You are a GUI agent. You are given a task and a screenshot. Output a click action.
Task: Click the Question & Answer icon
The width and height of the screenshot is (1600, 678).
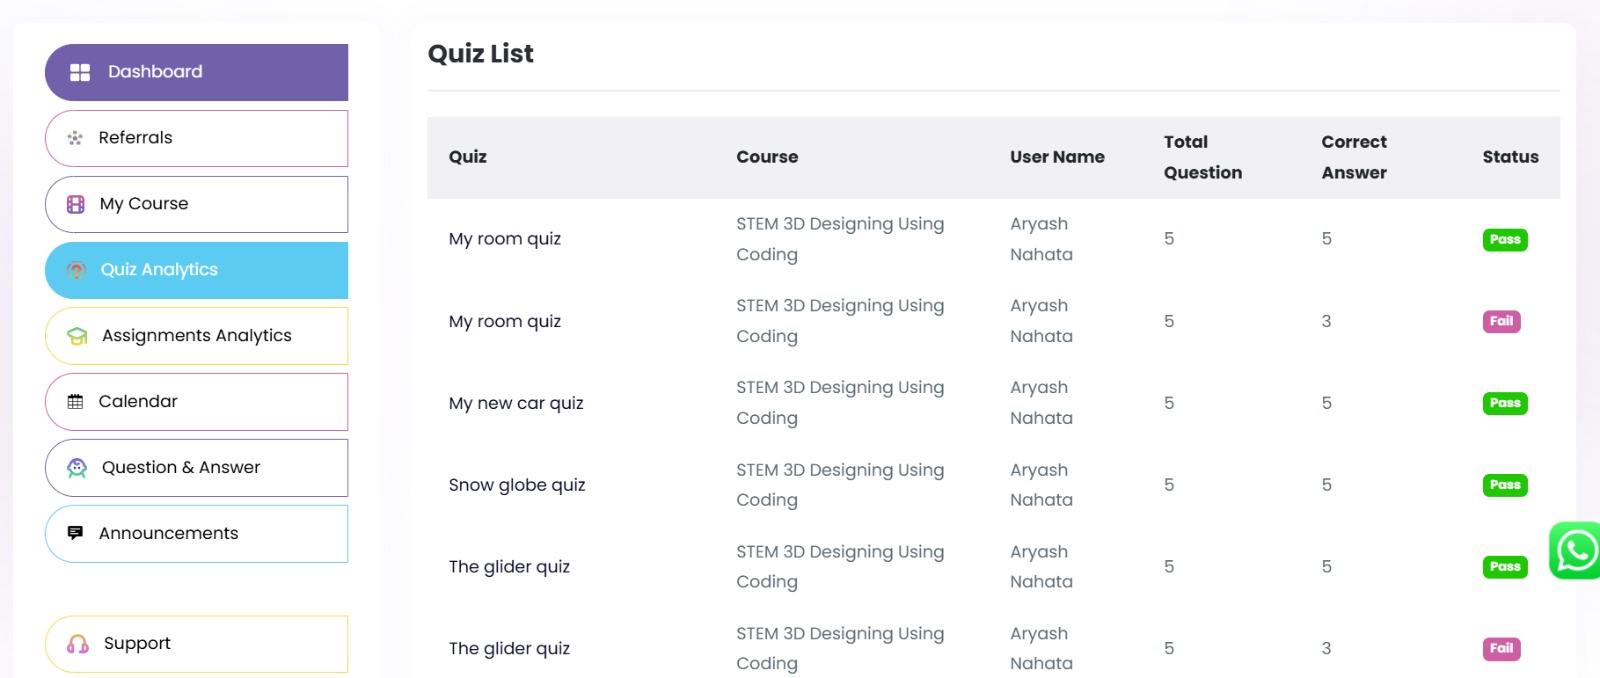pyautogui.click(x=77, y=468)
